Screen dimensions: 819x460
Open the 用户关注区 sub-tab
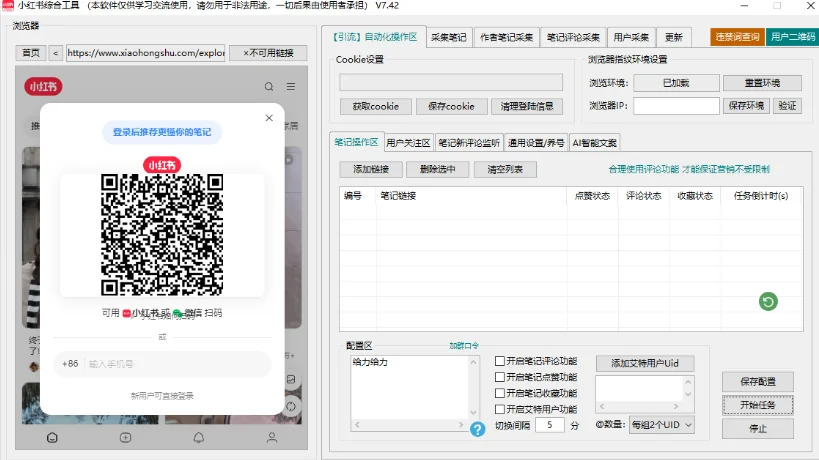(x=408, y=143)
